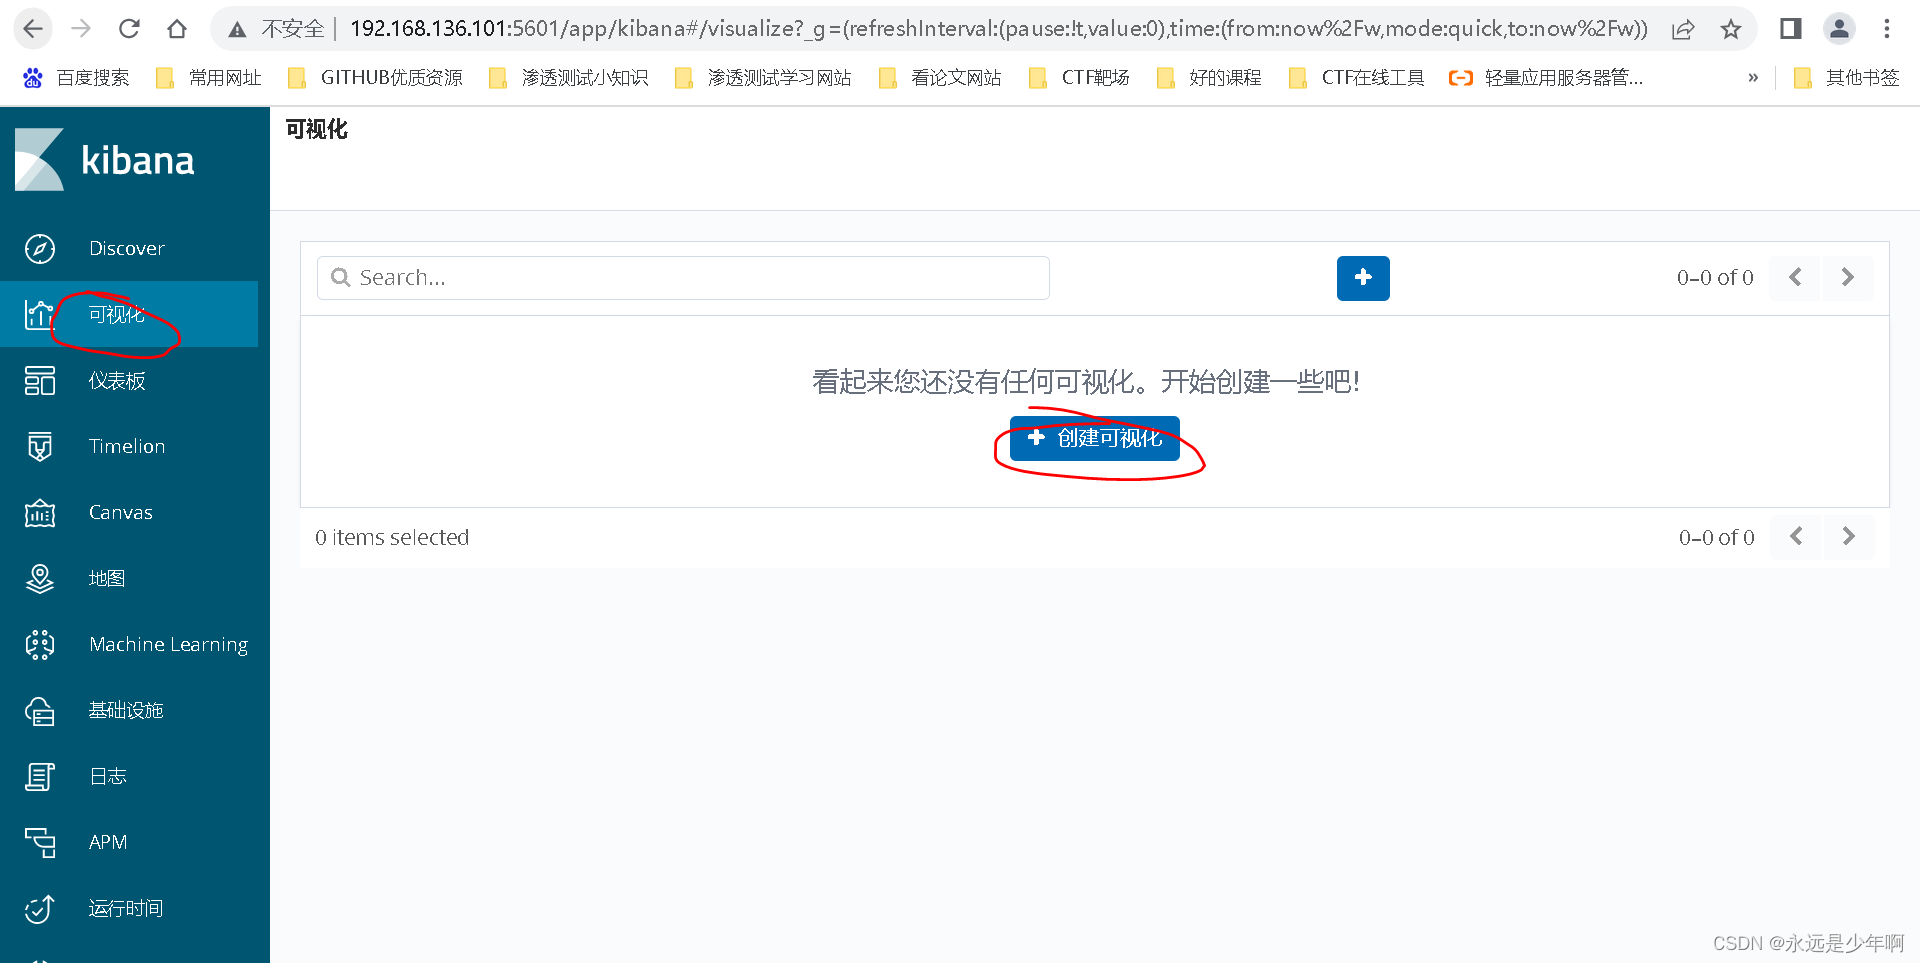Open the CTF靶场 bookmark folder

[1079, 77]
